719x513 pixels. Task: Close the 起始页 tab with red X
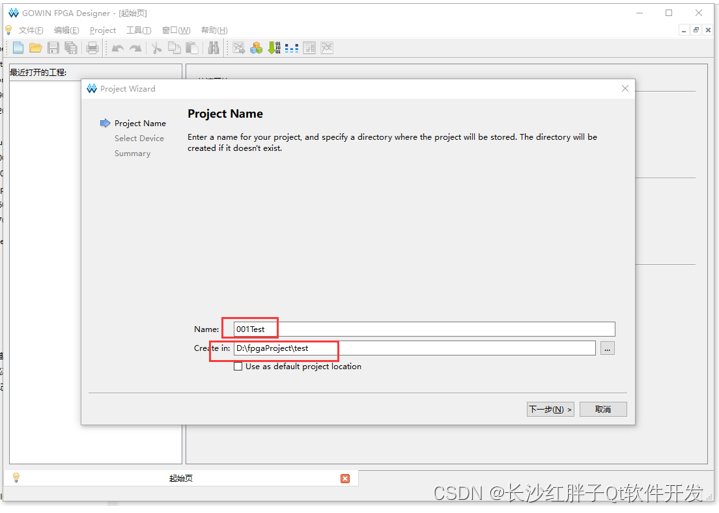(345, 479)
